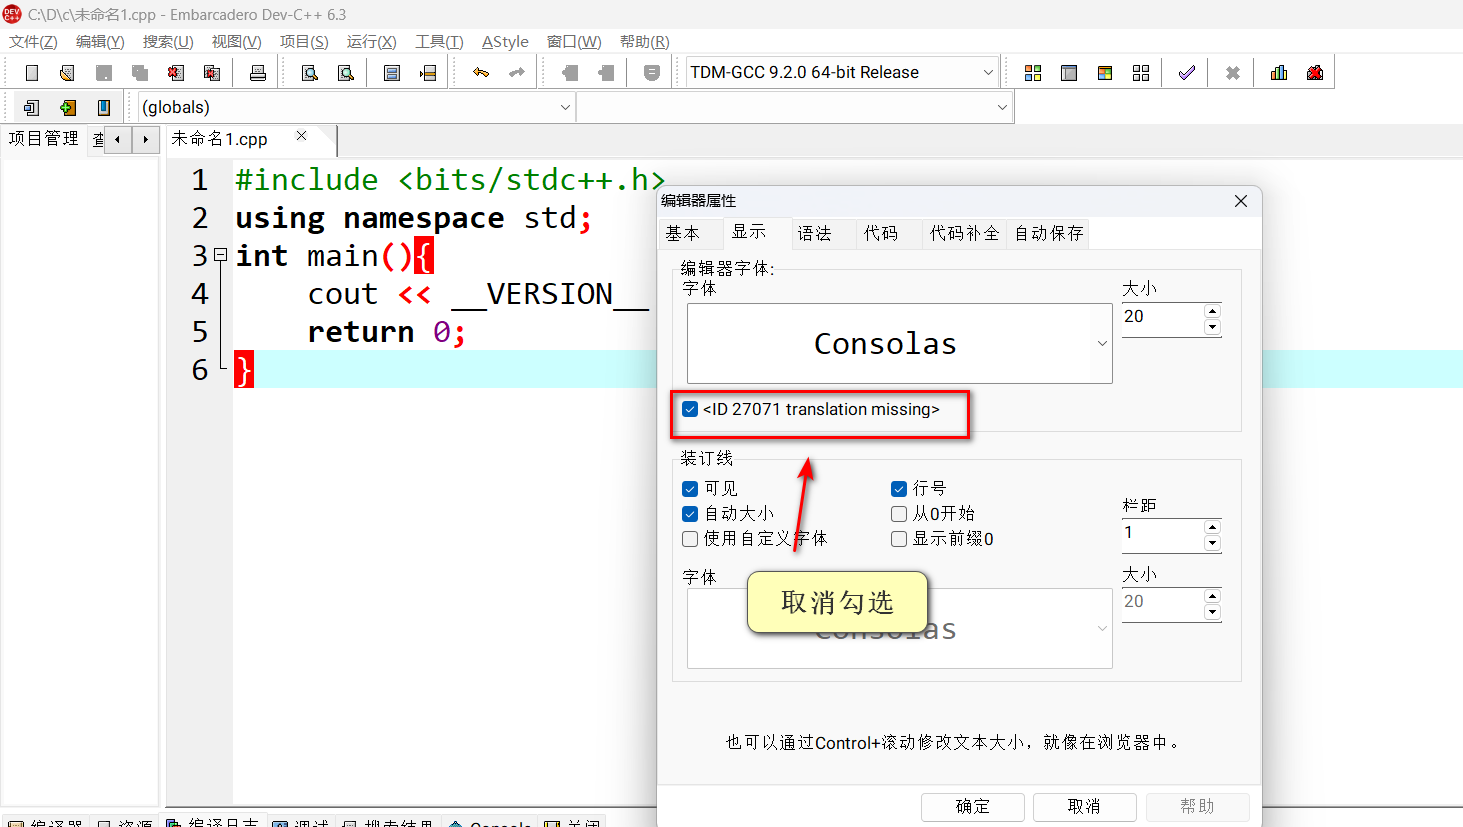Select the 项目管理 panel tab
Viewport: 1463px width, 827px height.
pyautogui.click(x=44, y=139)
